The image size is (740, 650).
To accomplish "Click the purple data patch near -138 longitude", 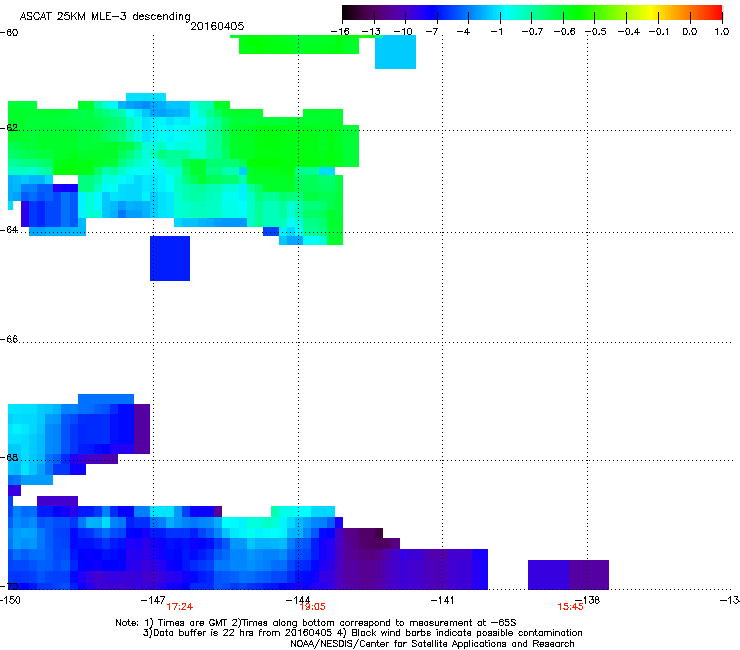I will [568, 574].
